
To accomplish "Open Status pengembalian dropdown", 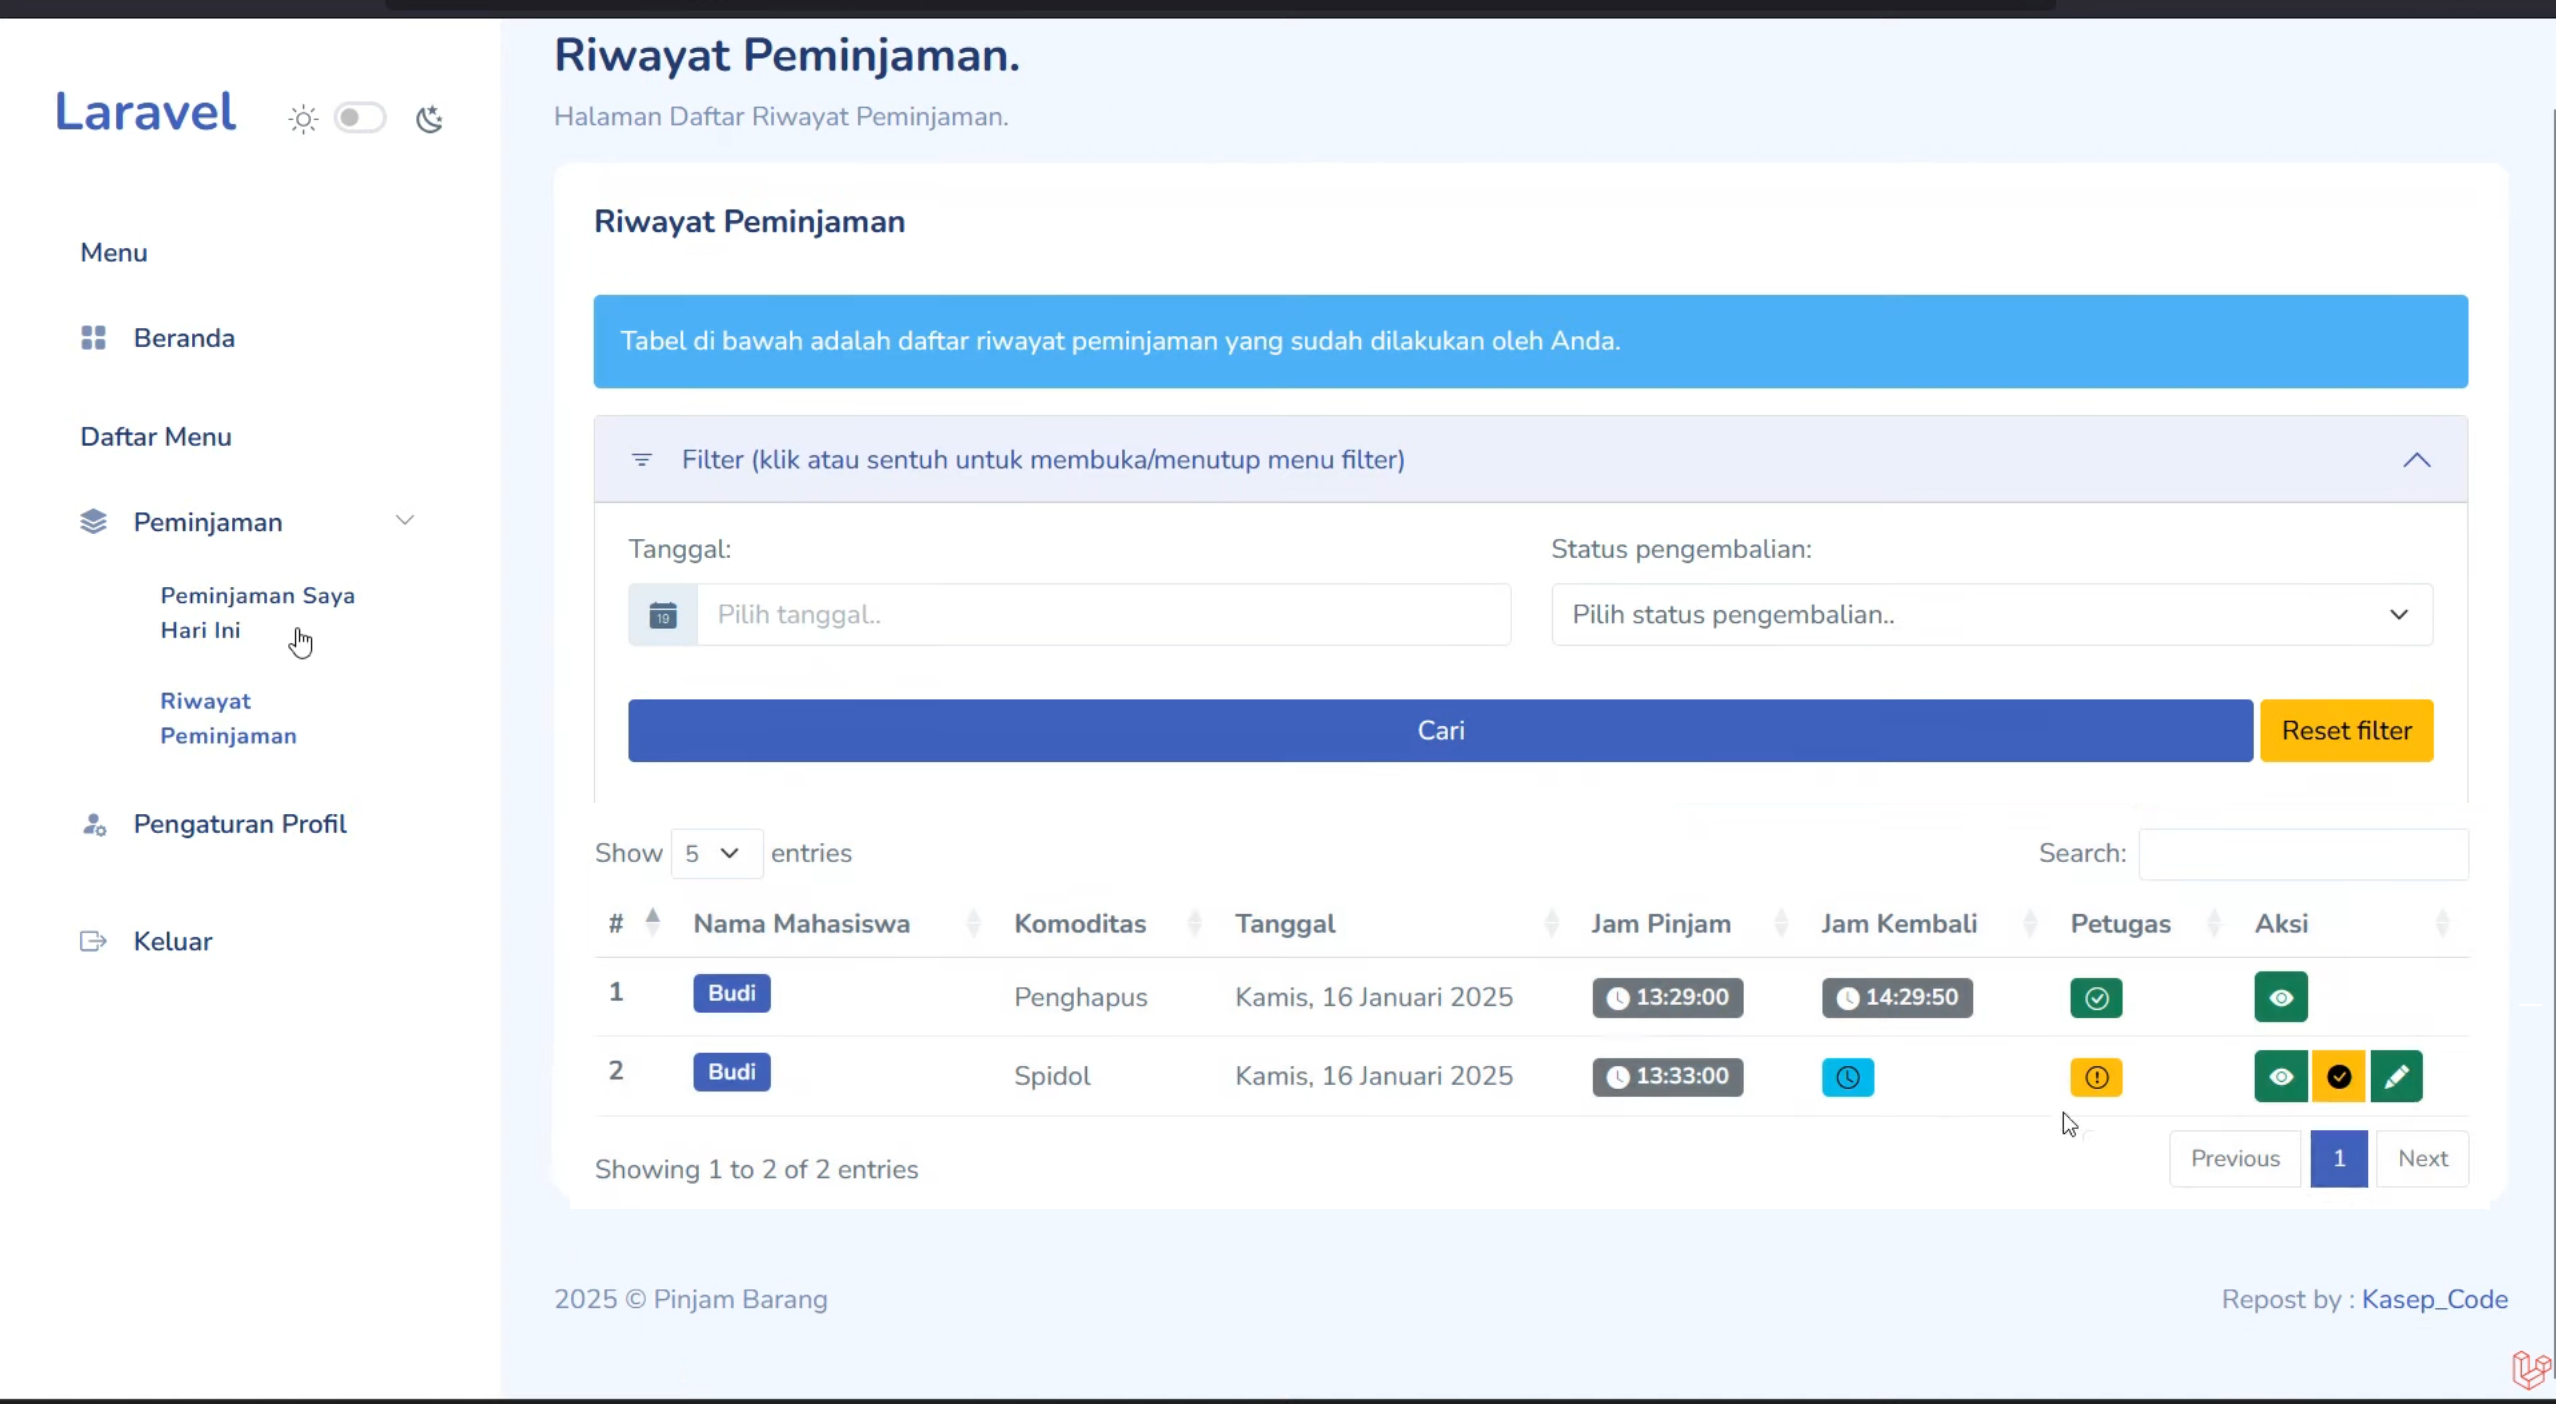I will coord(1992,615).
